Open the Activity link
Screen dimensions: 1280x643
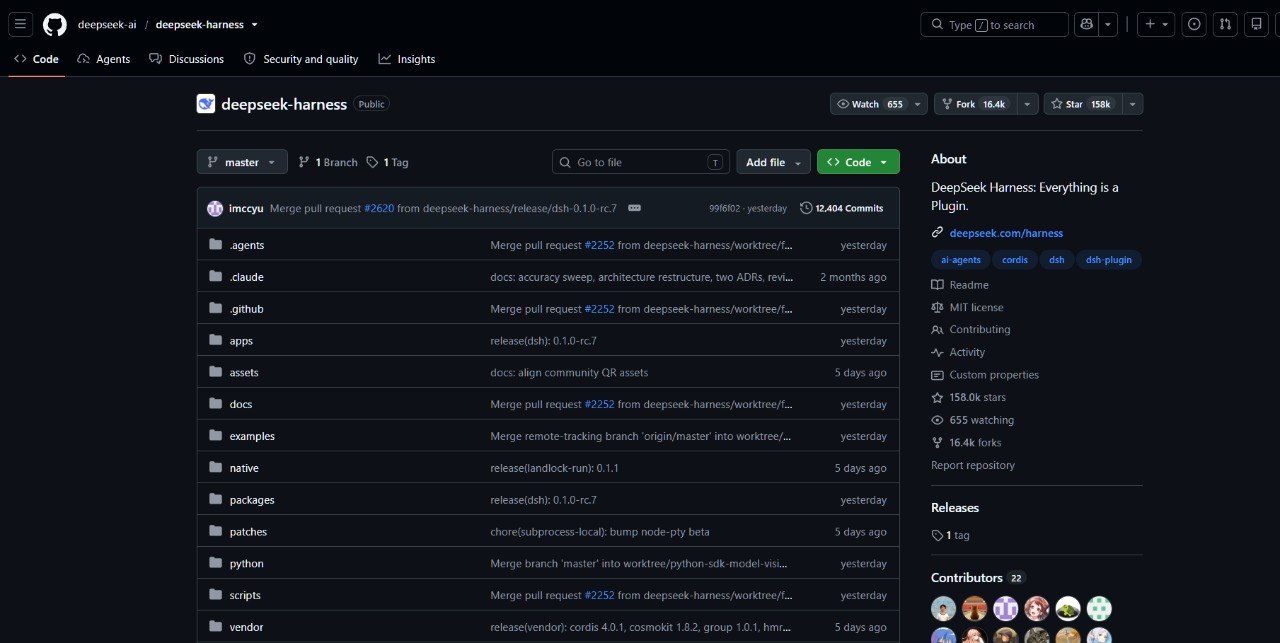pos(958,353)
